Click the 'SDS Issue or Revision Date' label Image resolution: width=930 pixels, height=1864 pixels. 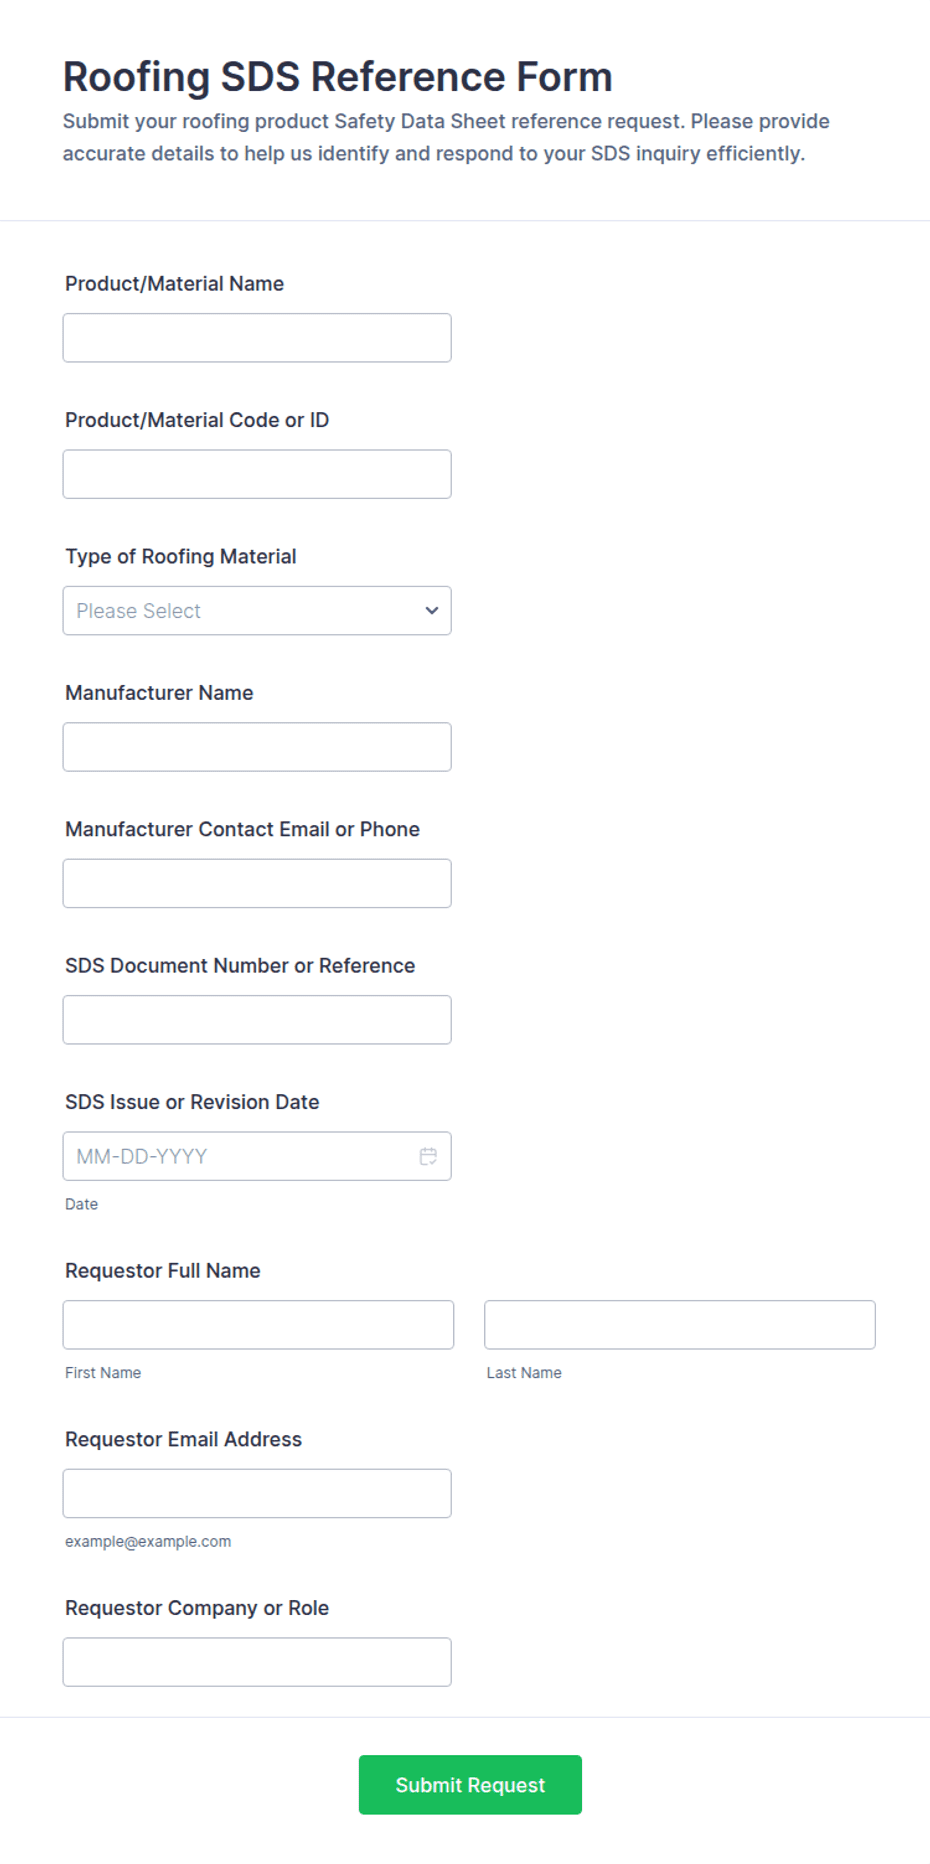pos(192,1102)
